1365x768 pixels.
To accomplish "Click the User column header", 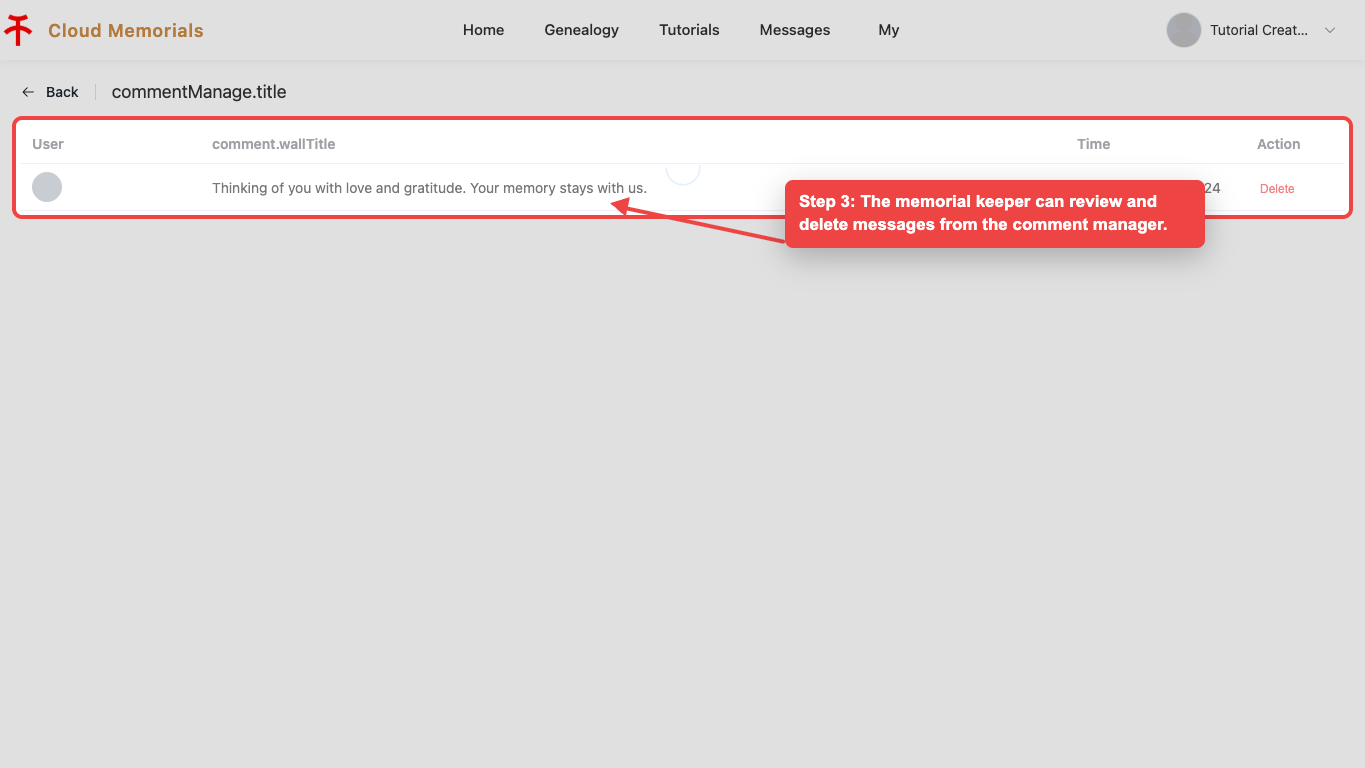I will (x=48, y=144).
